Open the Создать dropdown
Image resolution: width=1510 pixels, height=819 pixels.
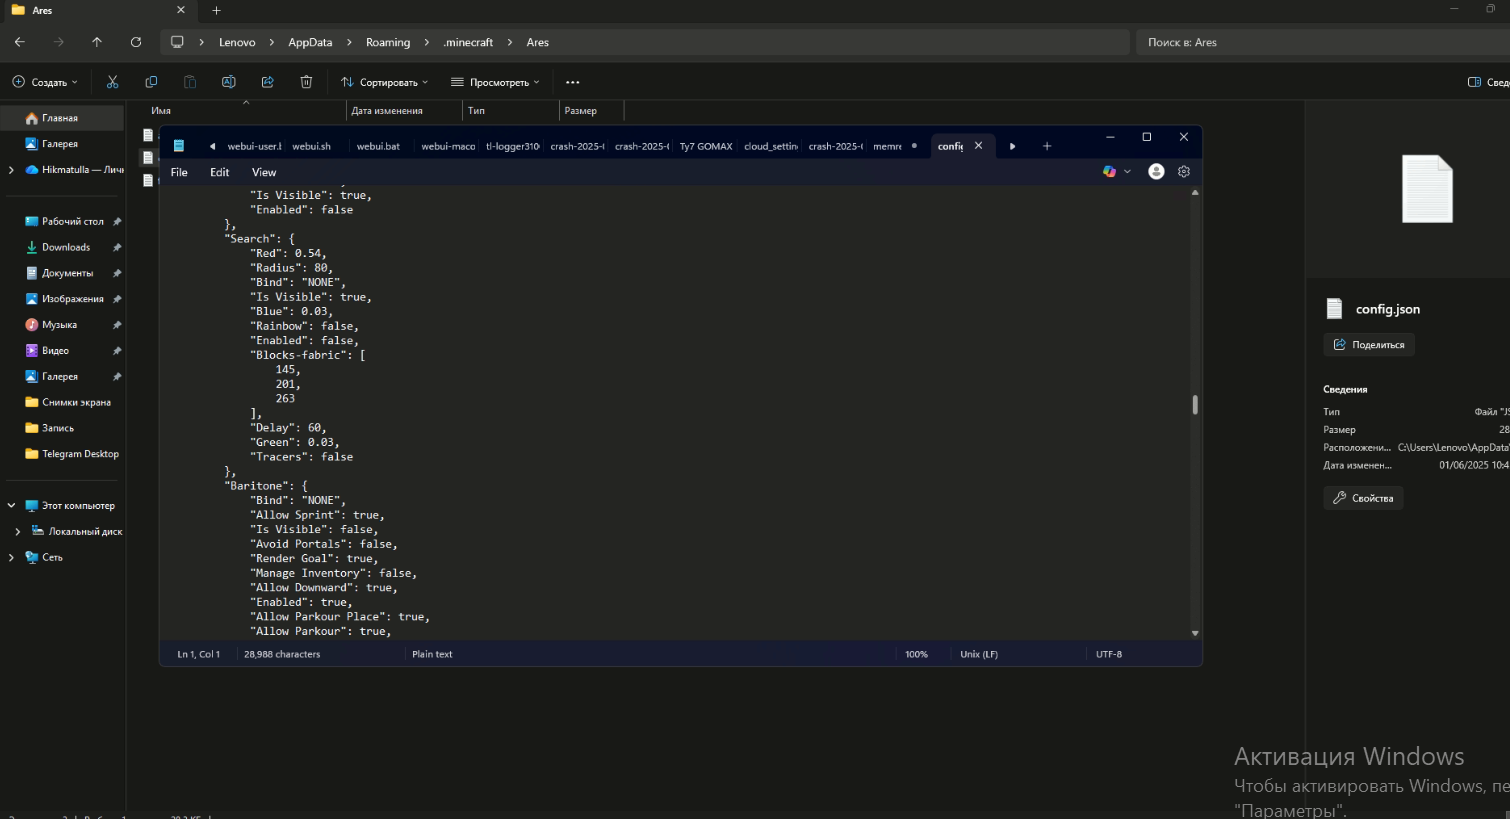tap(42, 81)
